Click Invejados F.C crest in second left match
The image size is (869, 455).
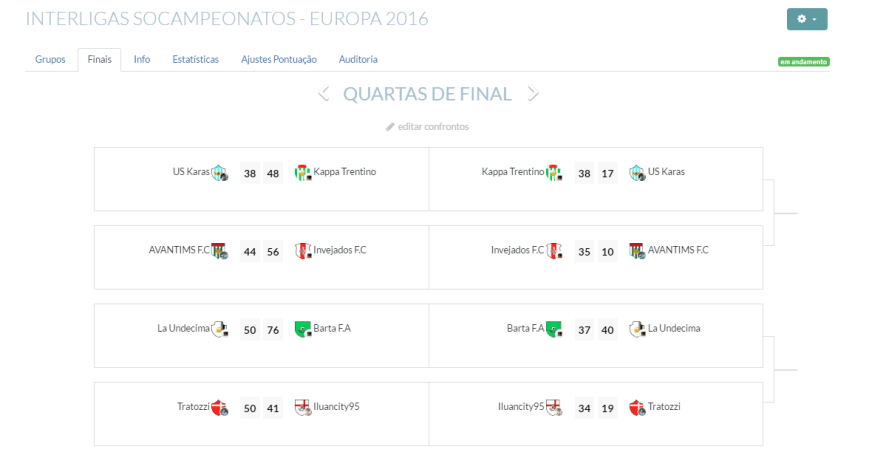pos(303,251)
